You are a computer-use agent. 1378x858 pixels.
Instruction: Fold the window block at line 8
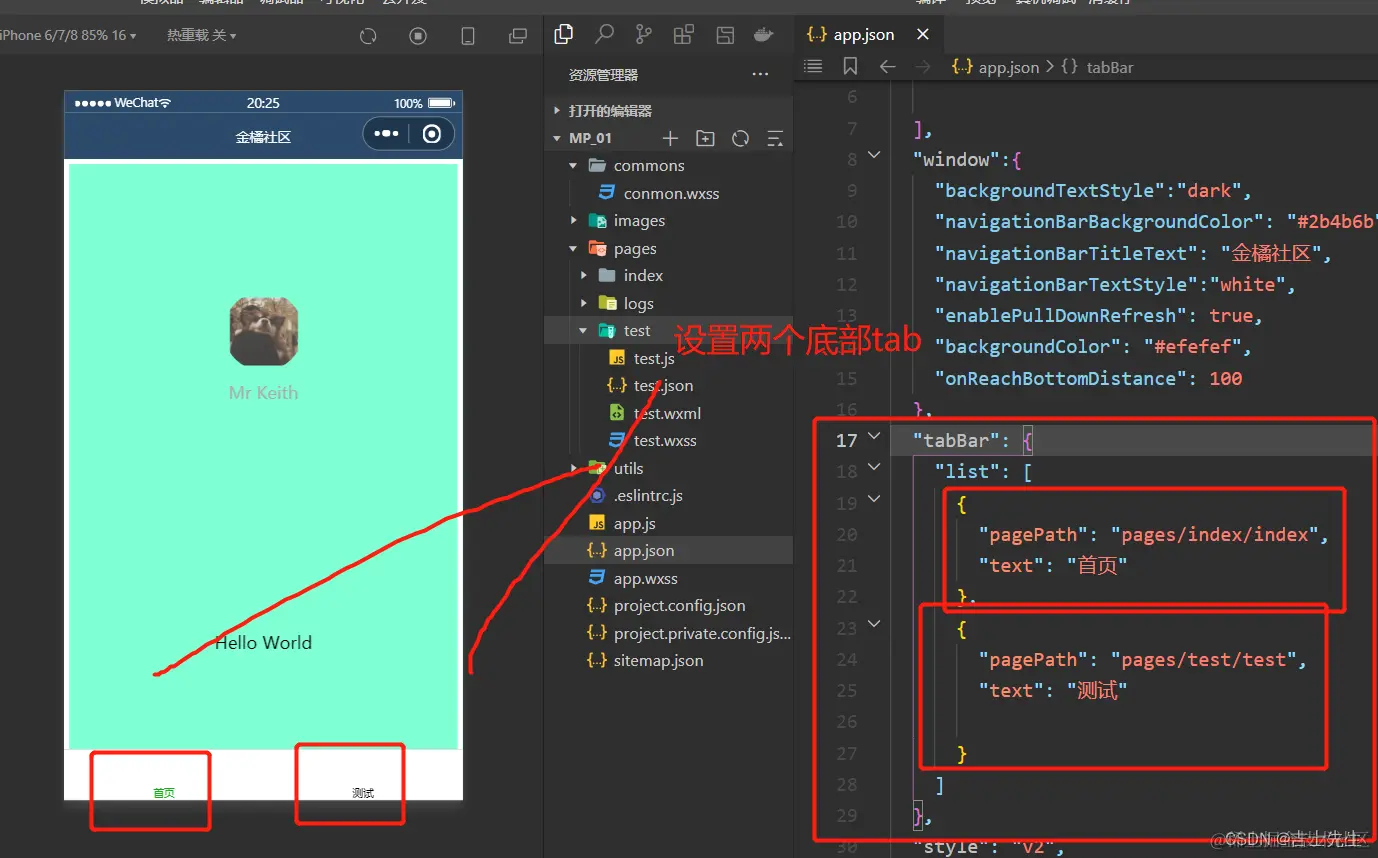click(874, 155)
